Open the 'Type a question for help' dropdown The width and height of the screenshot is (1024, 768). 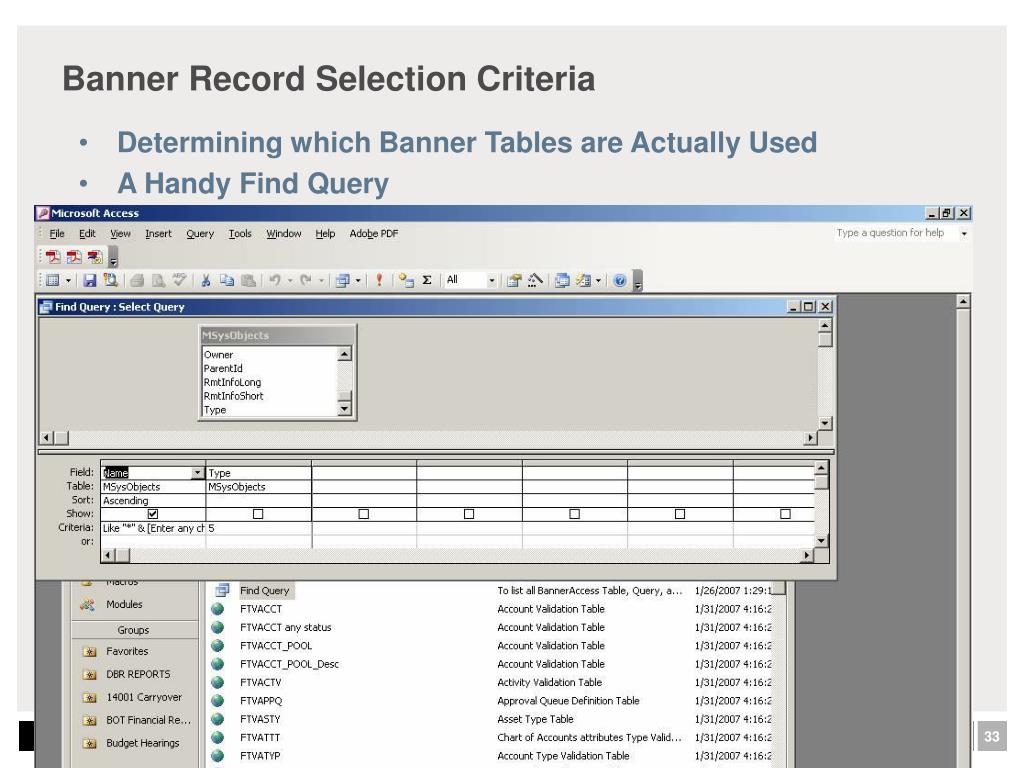tap(964, 234)
